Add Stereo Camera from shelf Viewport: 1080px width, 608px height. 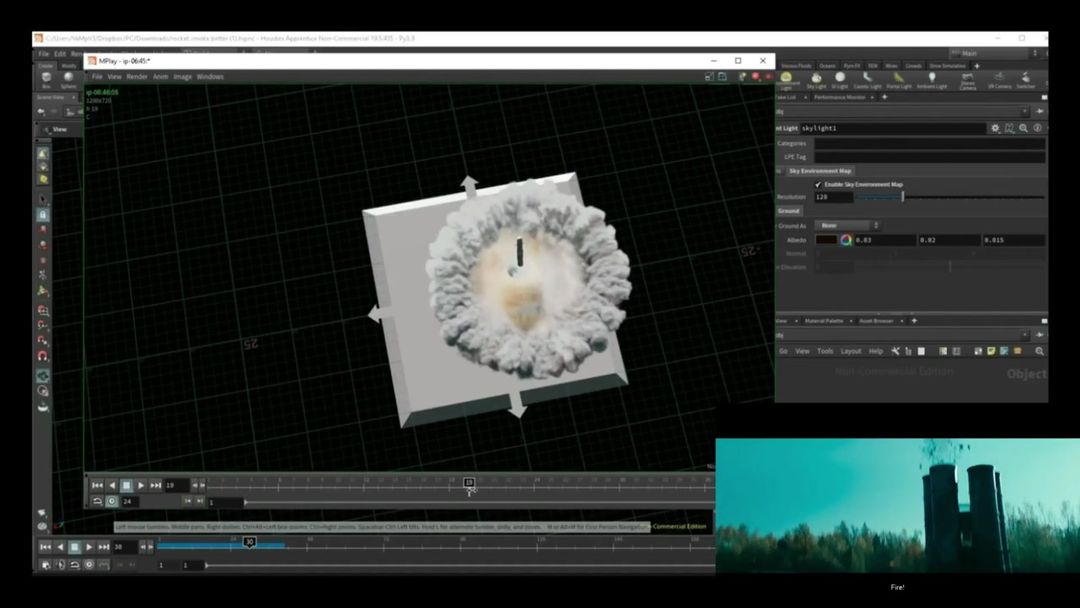click(x=968, y=81)
